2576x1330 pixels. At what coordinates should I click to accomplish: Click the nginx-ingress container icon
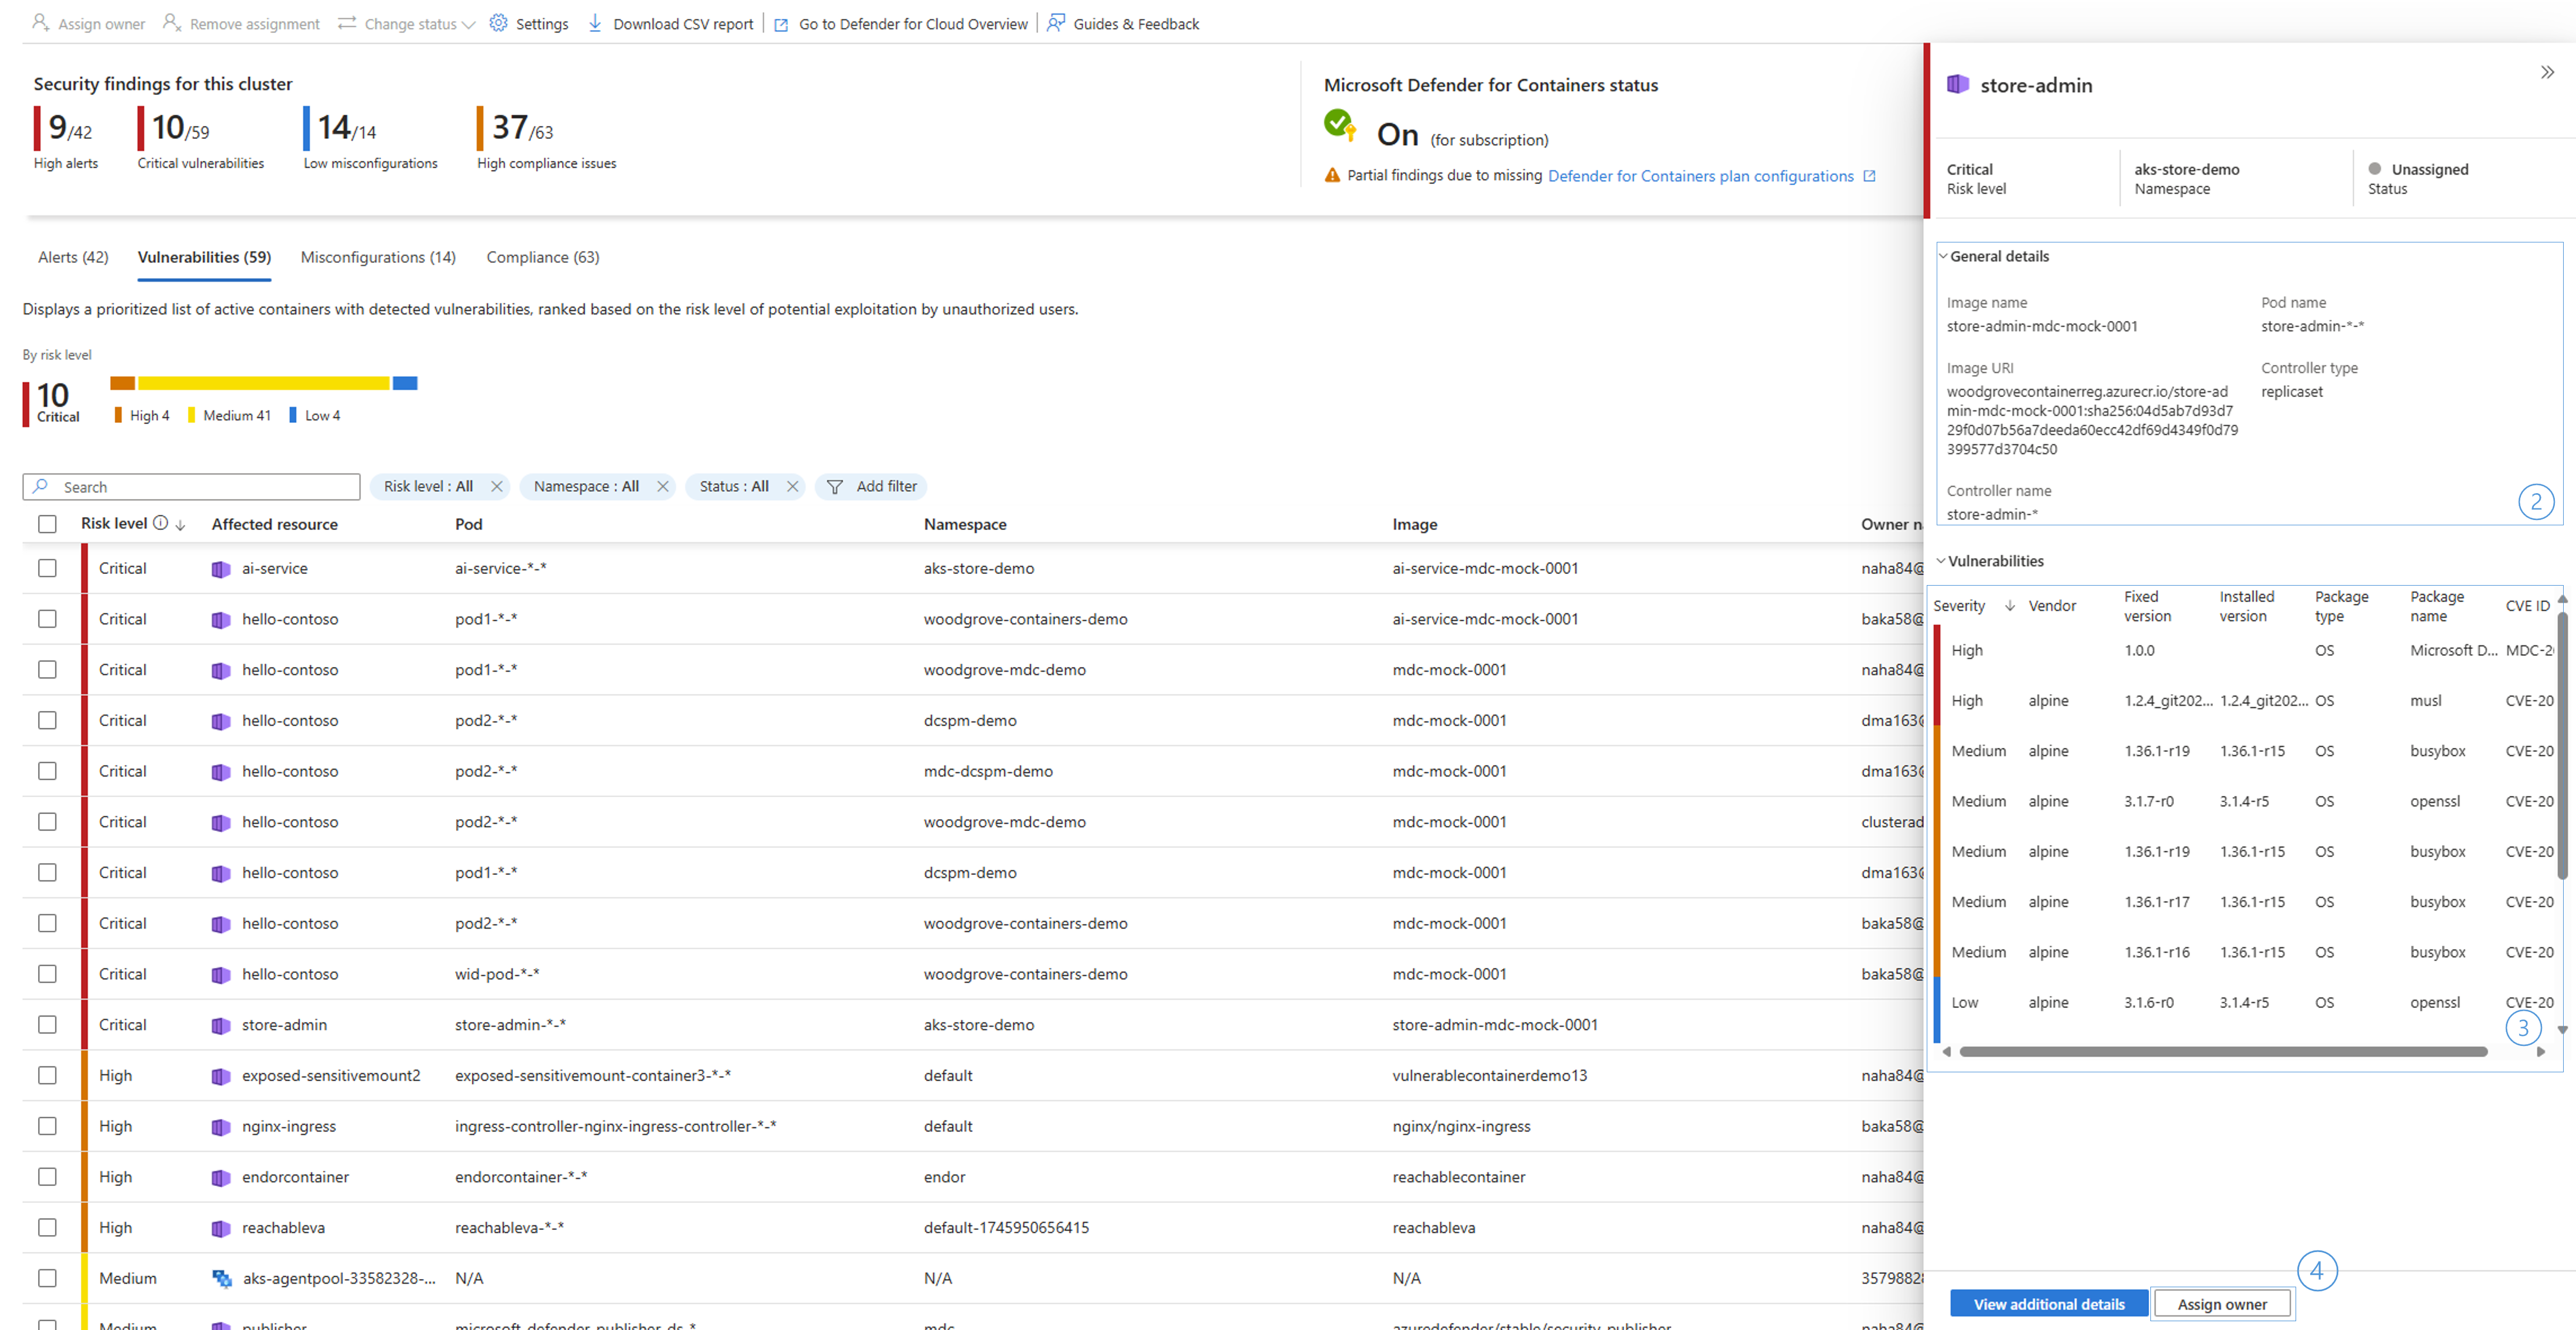221,1127
